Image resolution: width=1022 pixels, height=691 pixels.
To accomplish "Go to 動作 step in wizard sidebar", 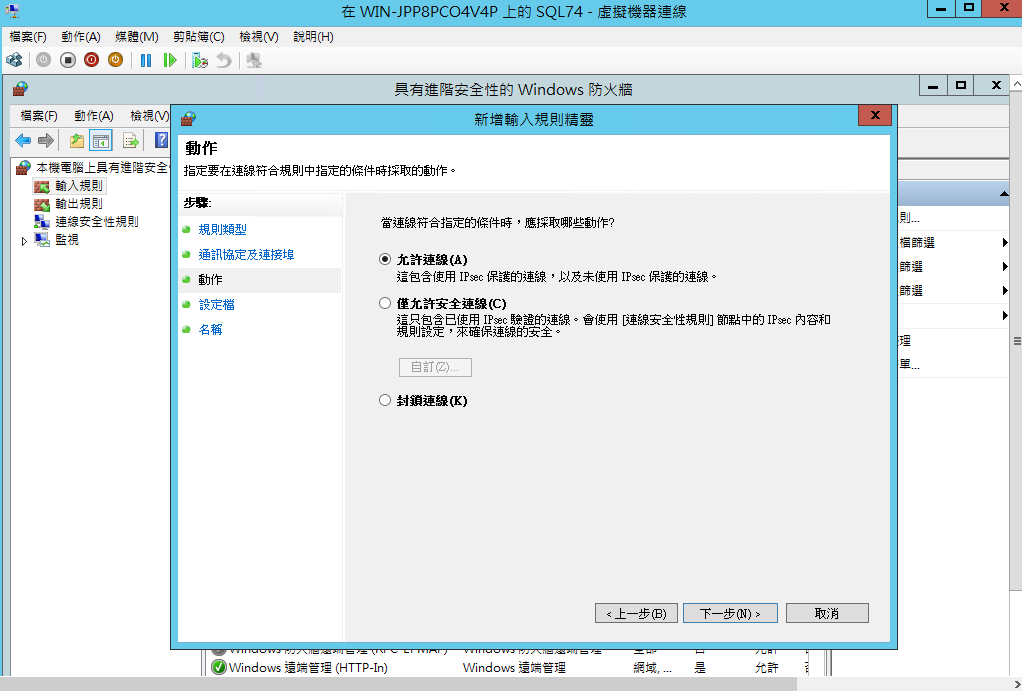I will click(211, 280).
